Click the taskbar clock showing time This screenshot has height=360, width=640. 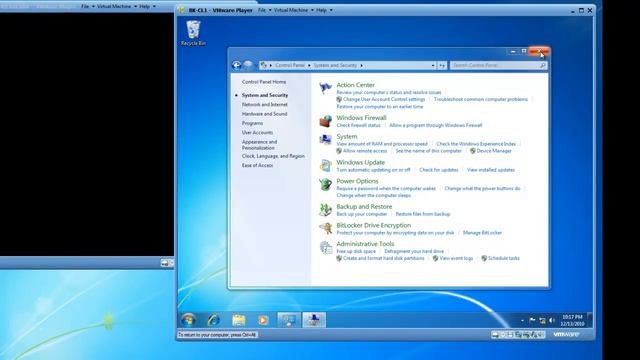(572, 320)
